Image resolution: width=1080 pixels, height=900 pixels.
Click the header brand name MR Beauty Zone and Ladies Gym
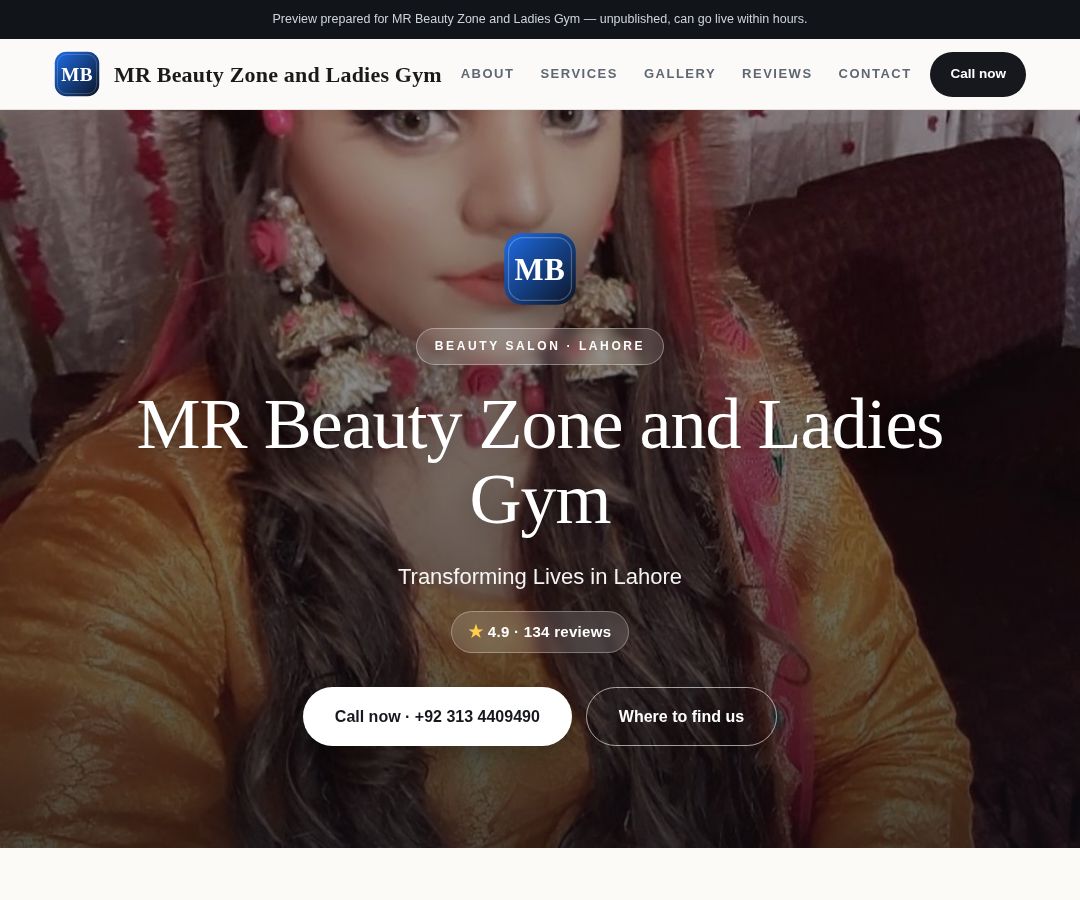coord(278,74)
